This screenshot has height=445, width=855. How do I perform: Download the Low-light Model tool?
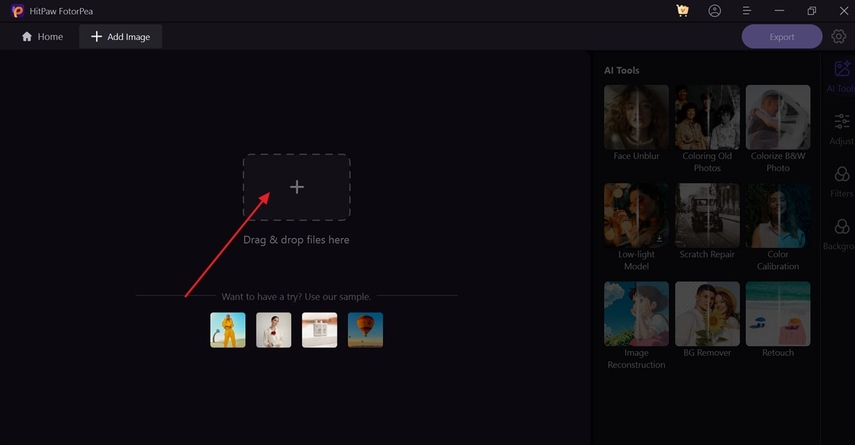pos(659,240)
